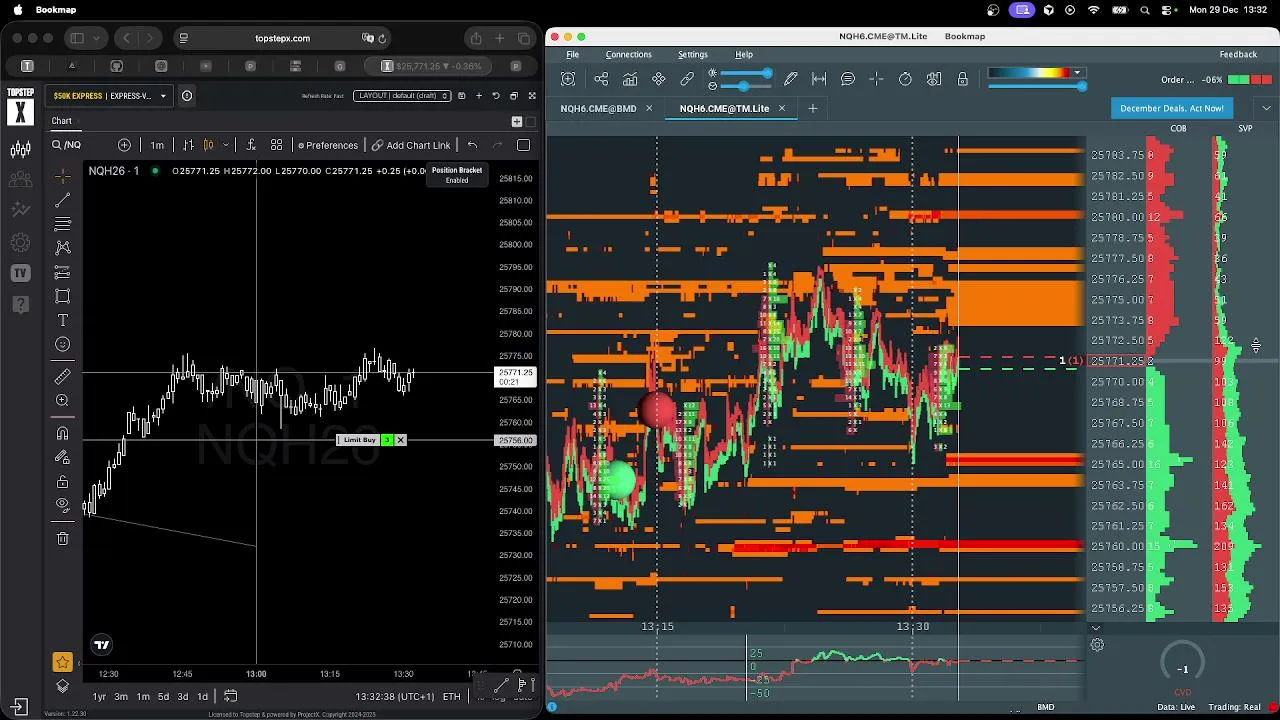Open the Bookmap Connections menu
The image size is (1280, 720).
pos(628,54)
